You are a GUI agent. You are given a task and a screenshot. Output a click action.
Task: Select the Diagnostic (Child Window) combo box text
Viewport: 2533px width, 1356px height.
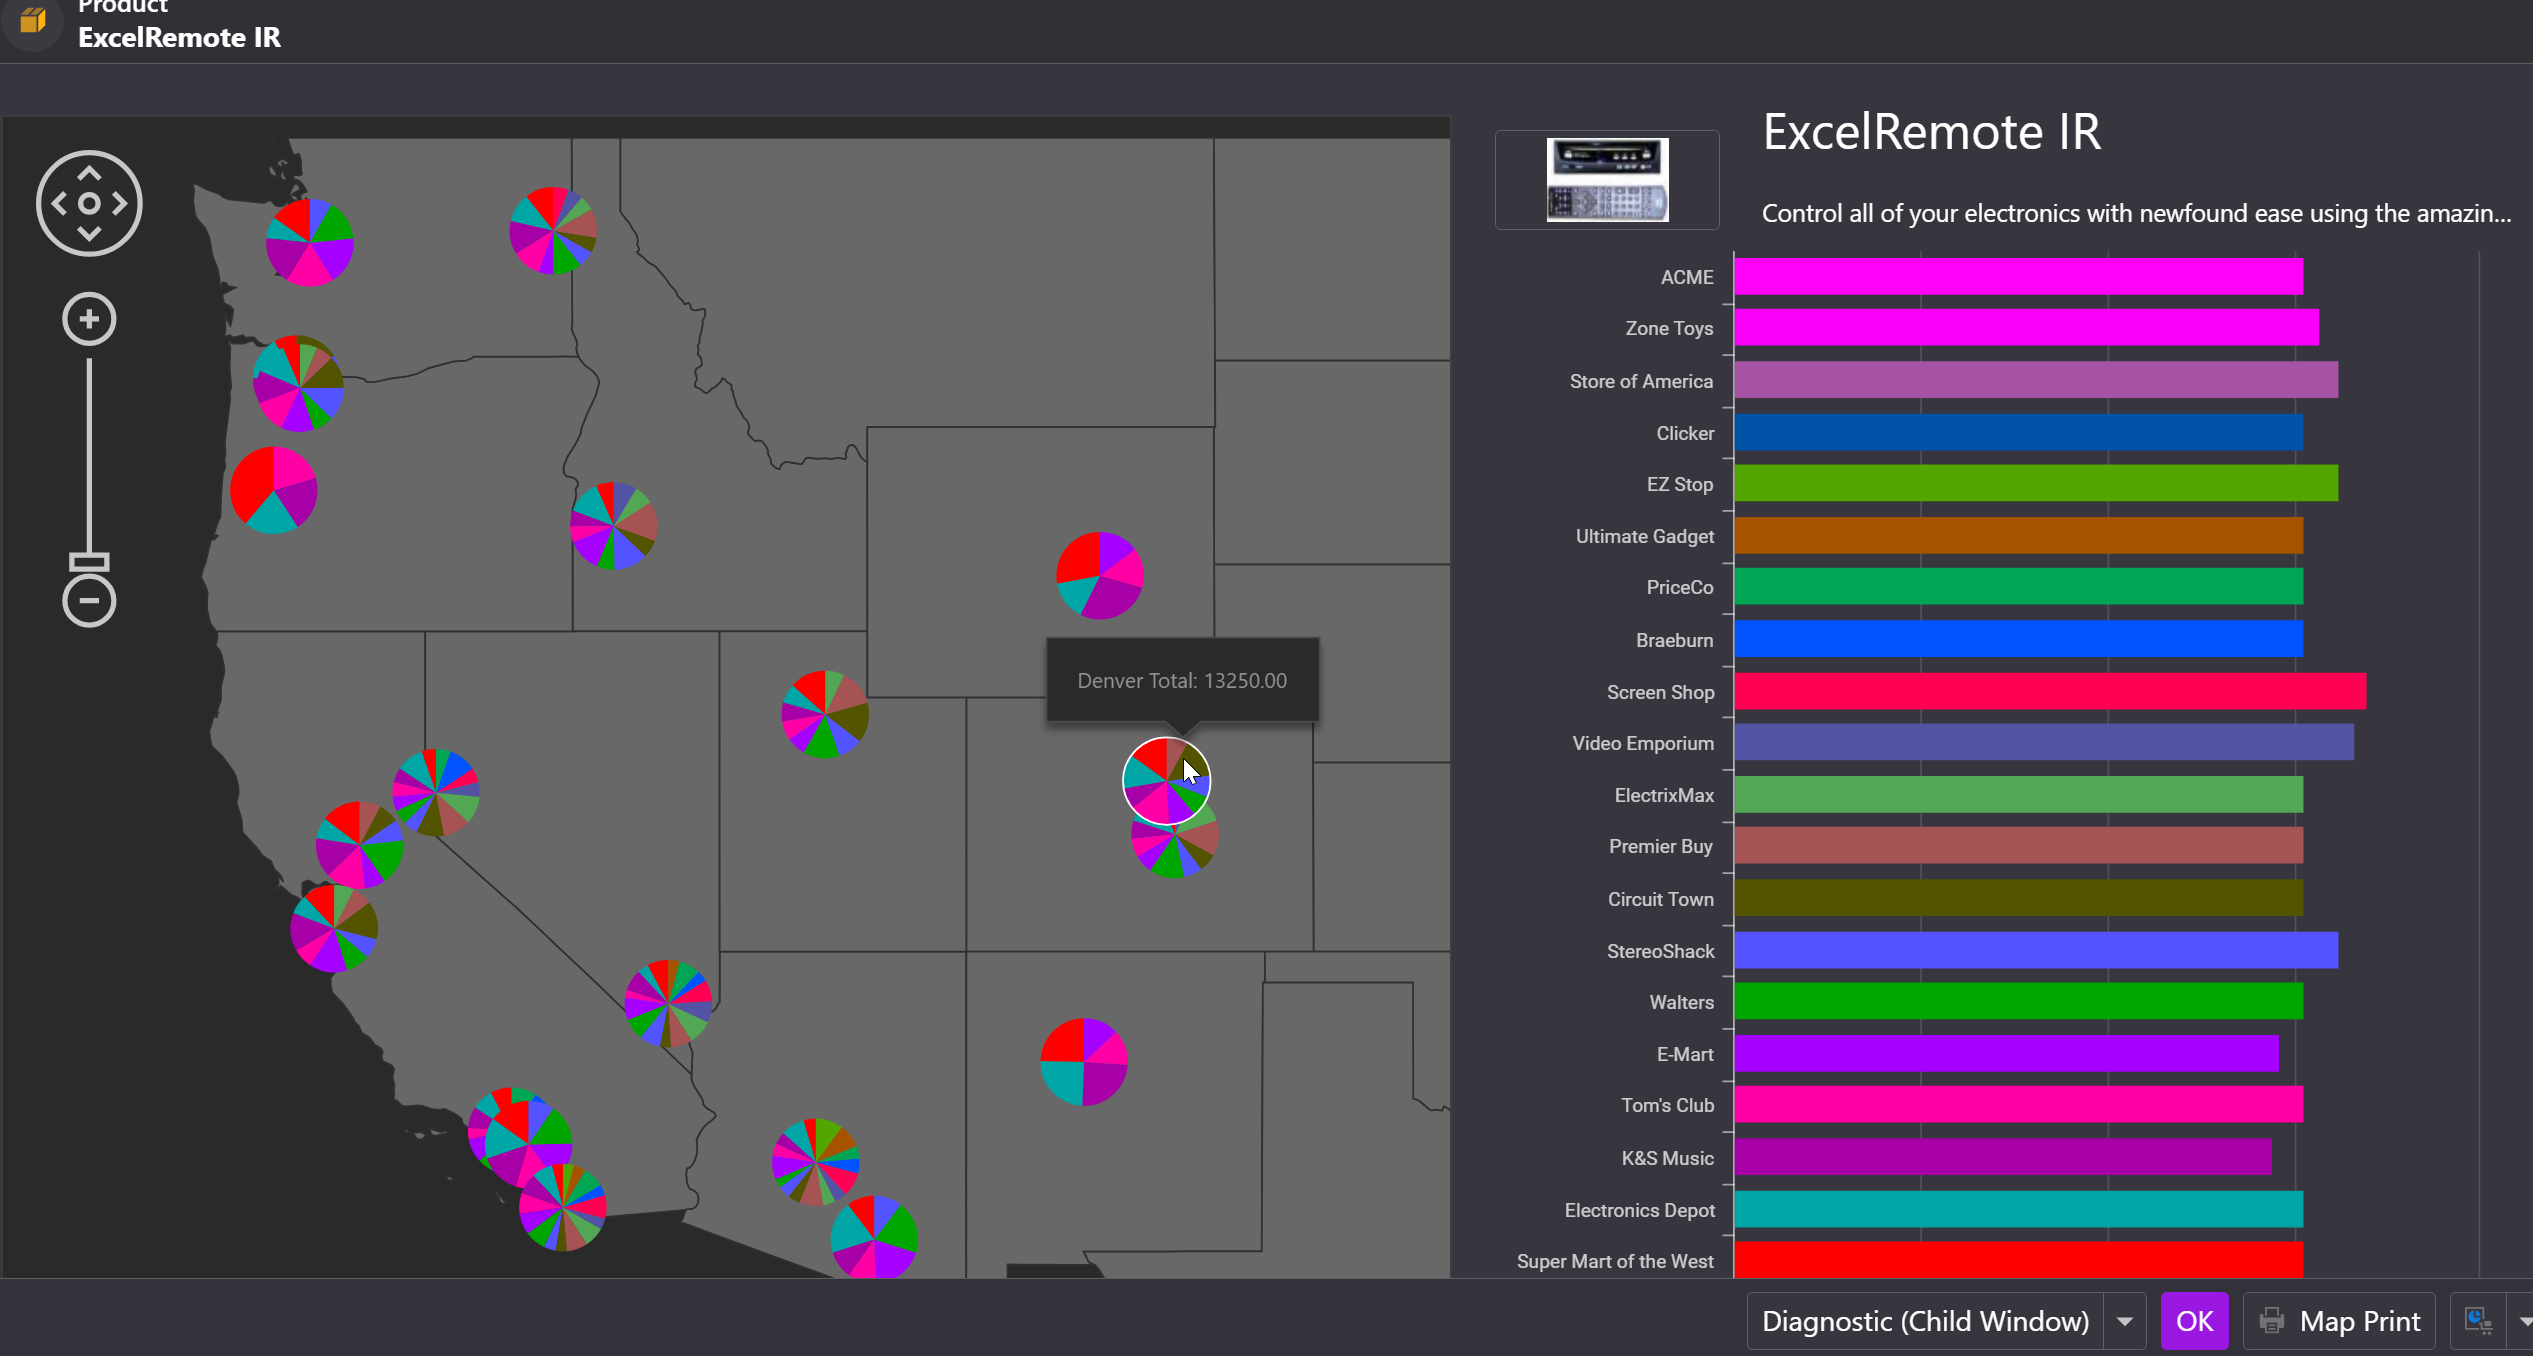pos(1924,1321)
